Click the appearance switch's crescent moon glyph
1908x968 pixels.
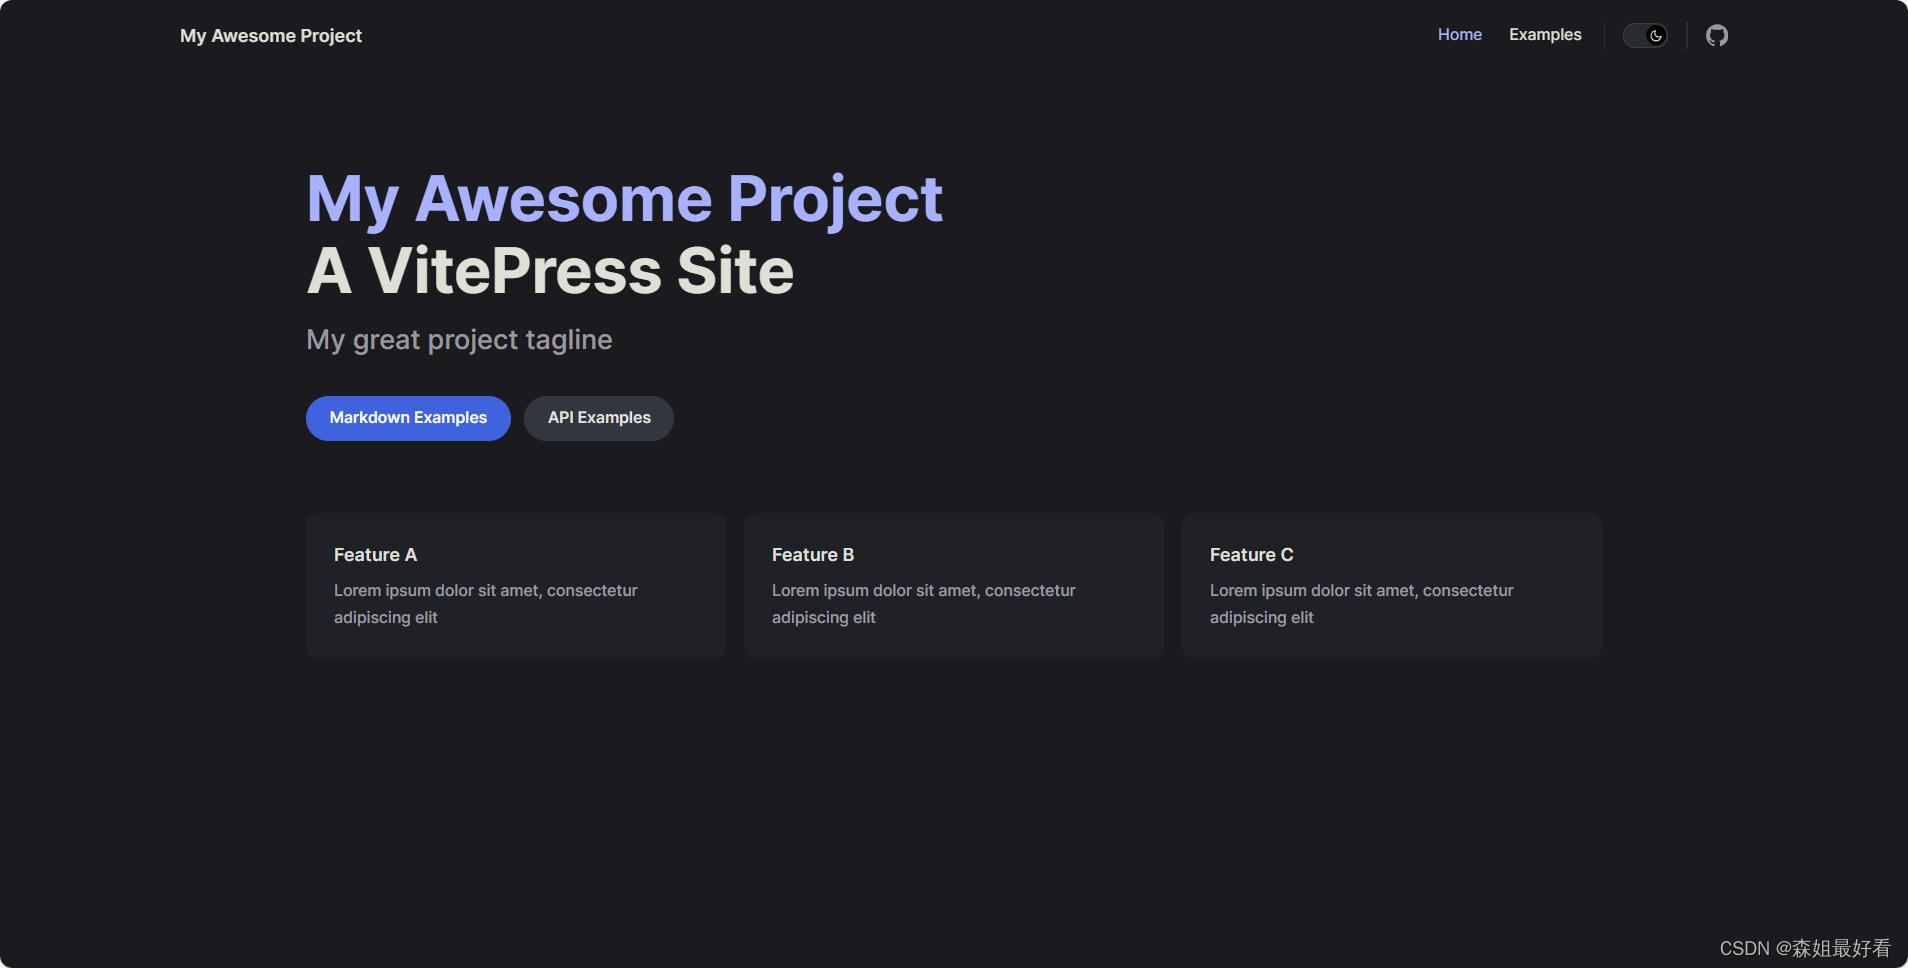1655,35
